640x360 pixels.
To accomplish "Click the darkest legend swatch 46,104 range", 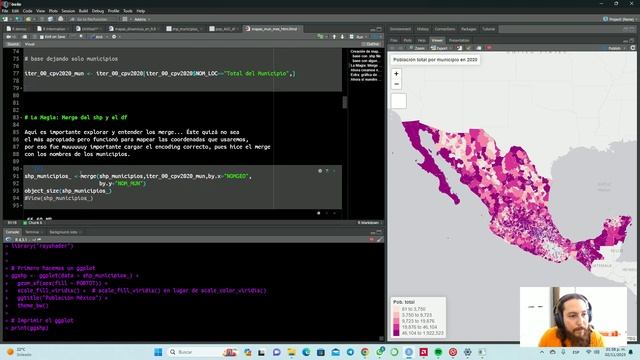I will click(x=396, y=333).
